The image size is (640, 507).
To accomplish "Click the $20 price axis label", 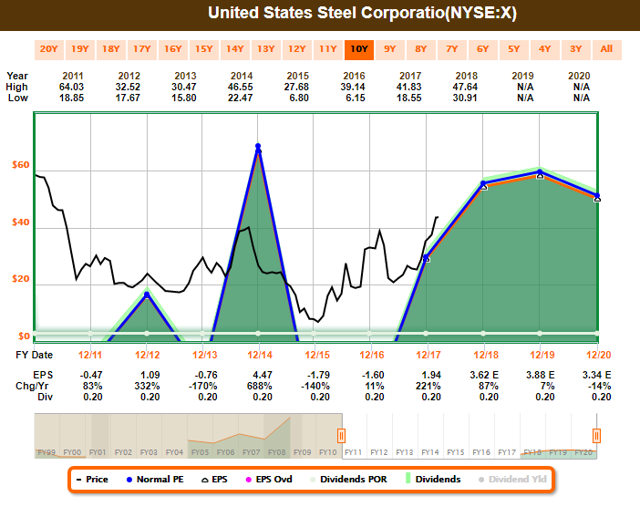I will 20,279.
